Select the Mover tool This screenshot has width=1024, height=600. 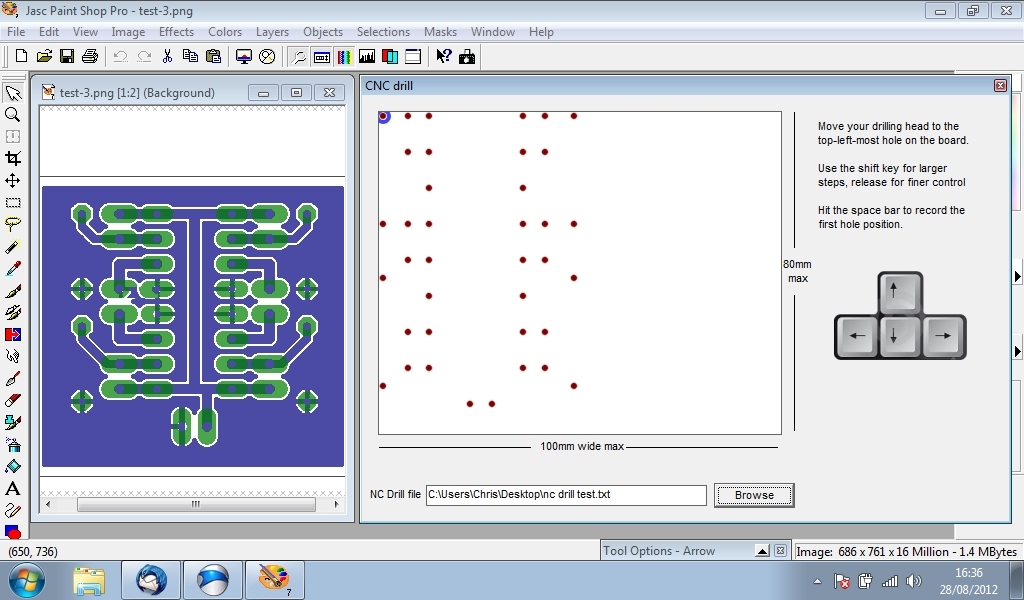pyautogui.click(x=13, y=181)
